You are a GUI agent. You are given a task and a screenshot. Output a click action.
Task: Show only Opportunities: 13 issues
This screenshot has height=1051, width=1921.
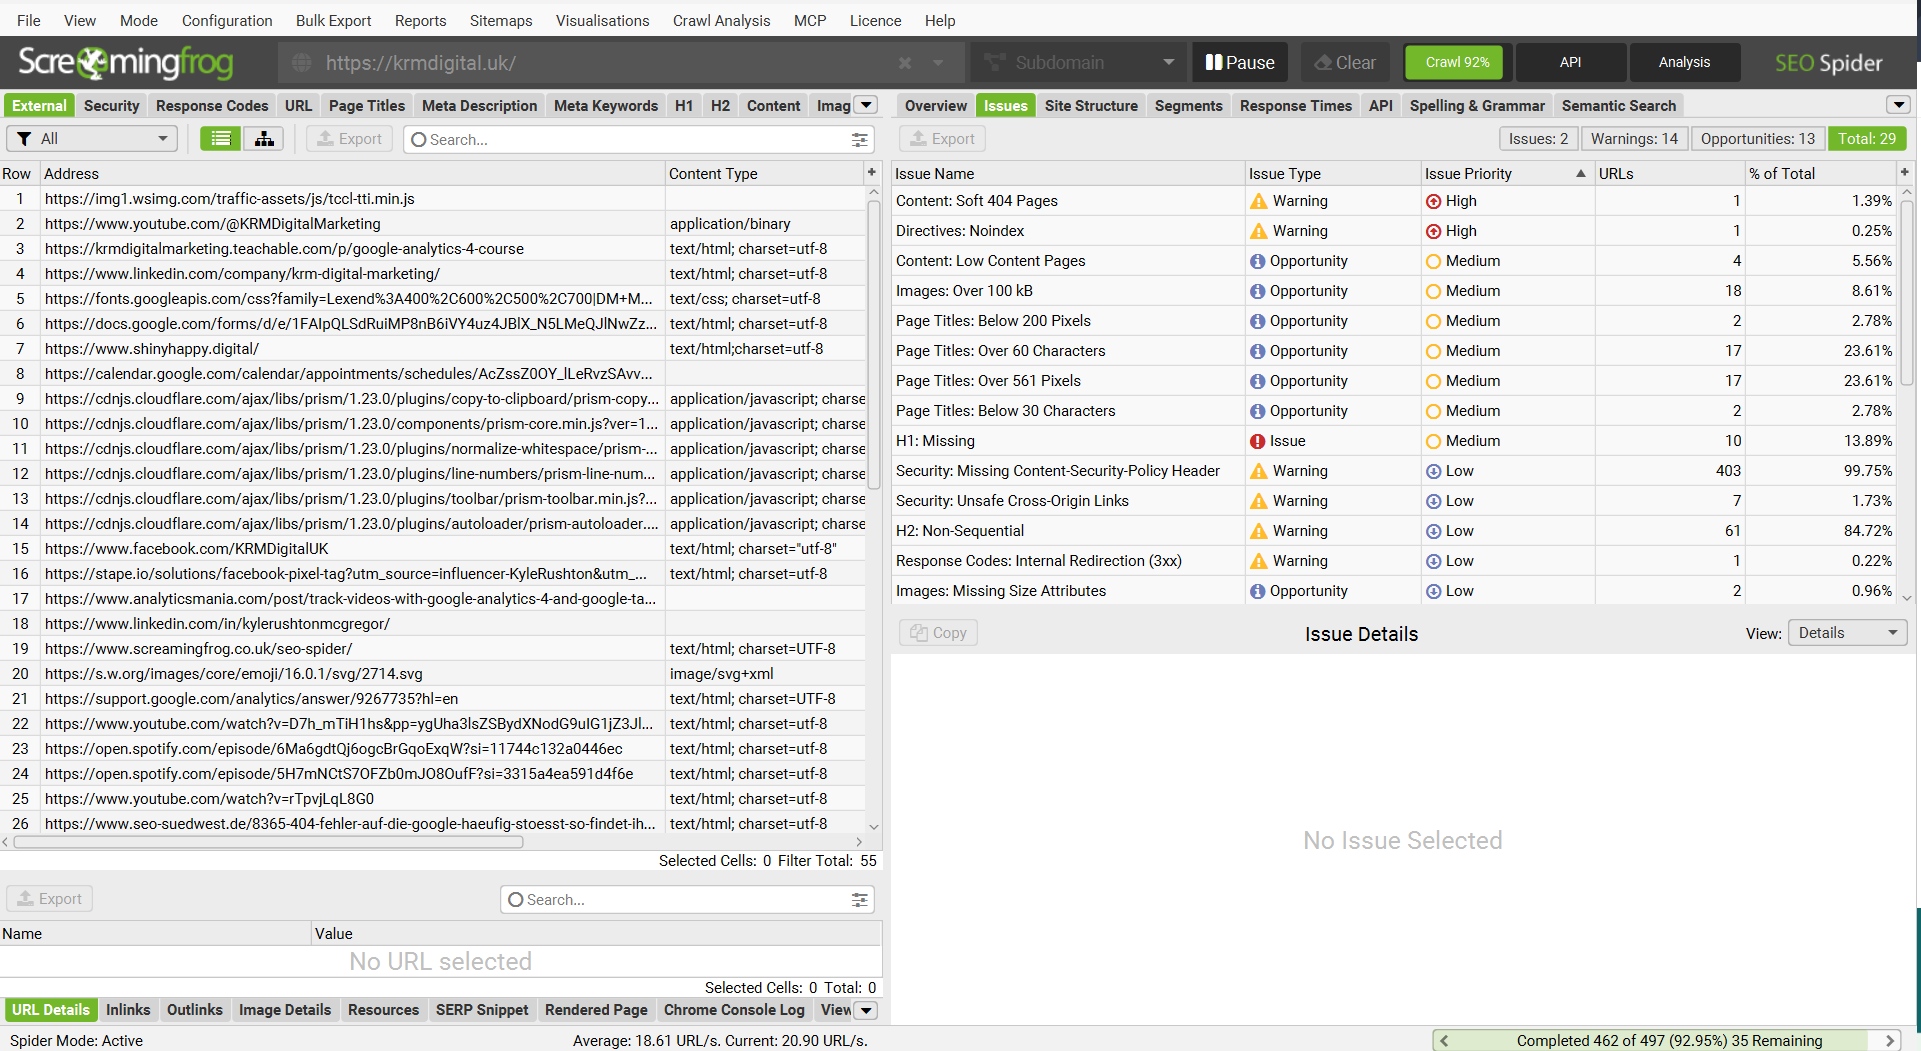pos(1757,139)
